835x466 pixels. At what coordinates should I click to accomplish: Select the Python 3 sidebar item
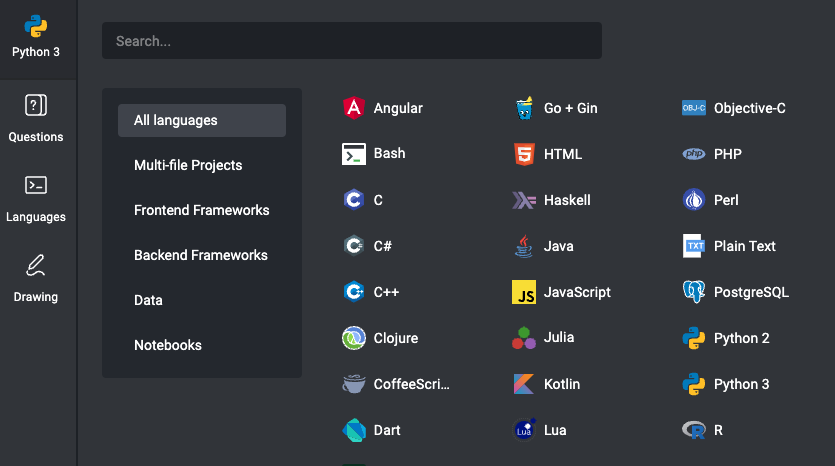[36, 38]
